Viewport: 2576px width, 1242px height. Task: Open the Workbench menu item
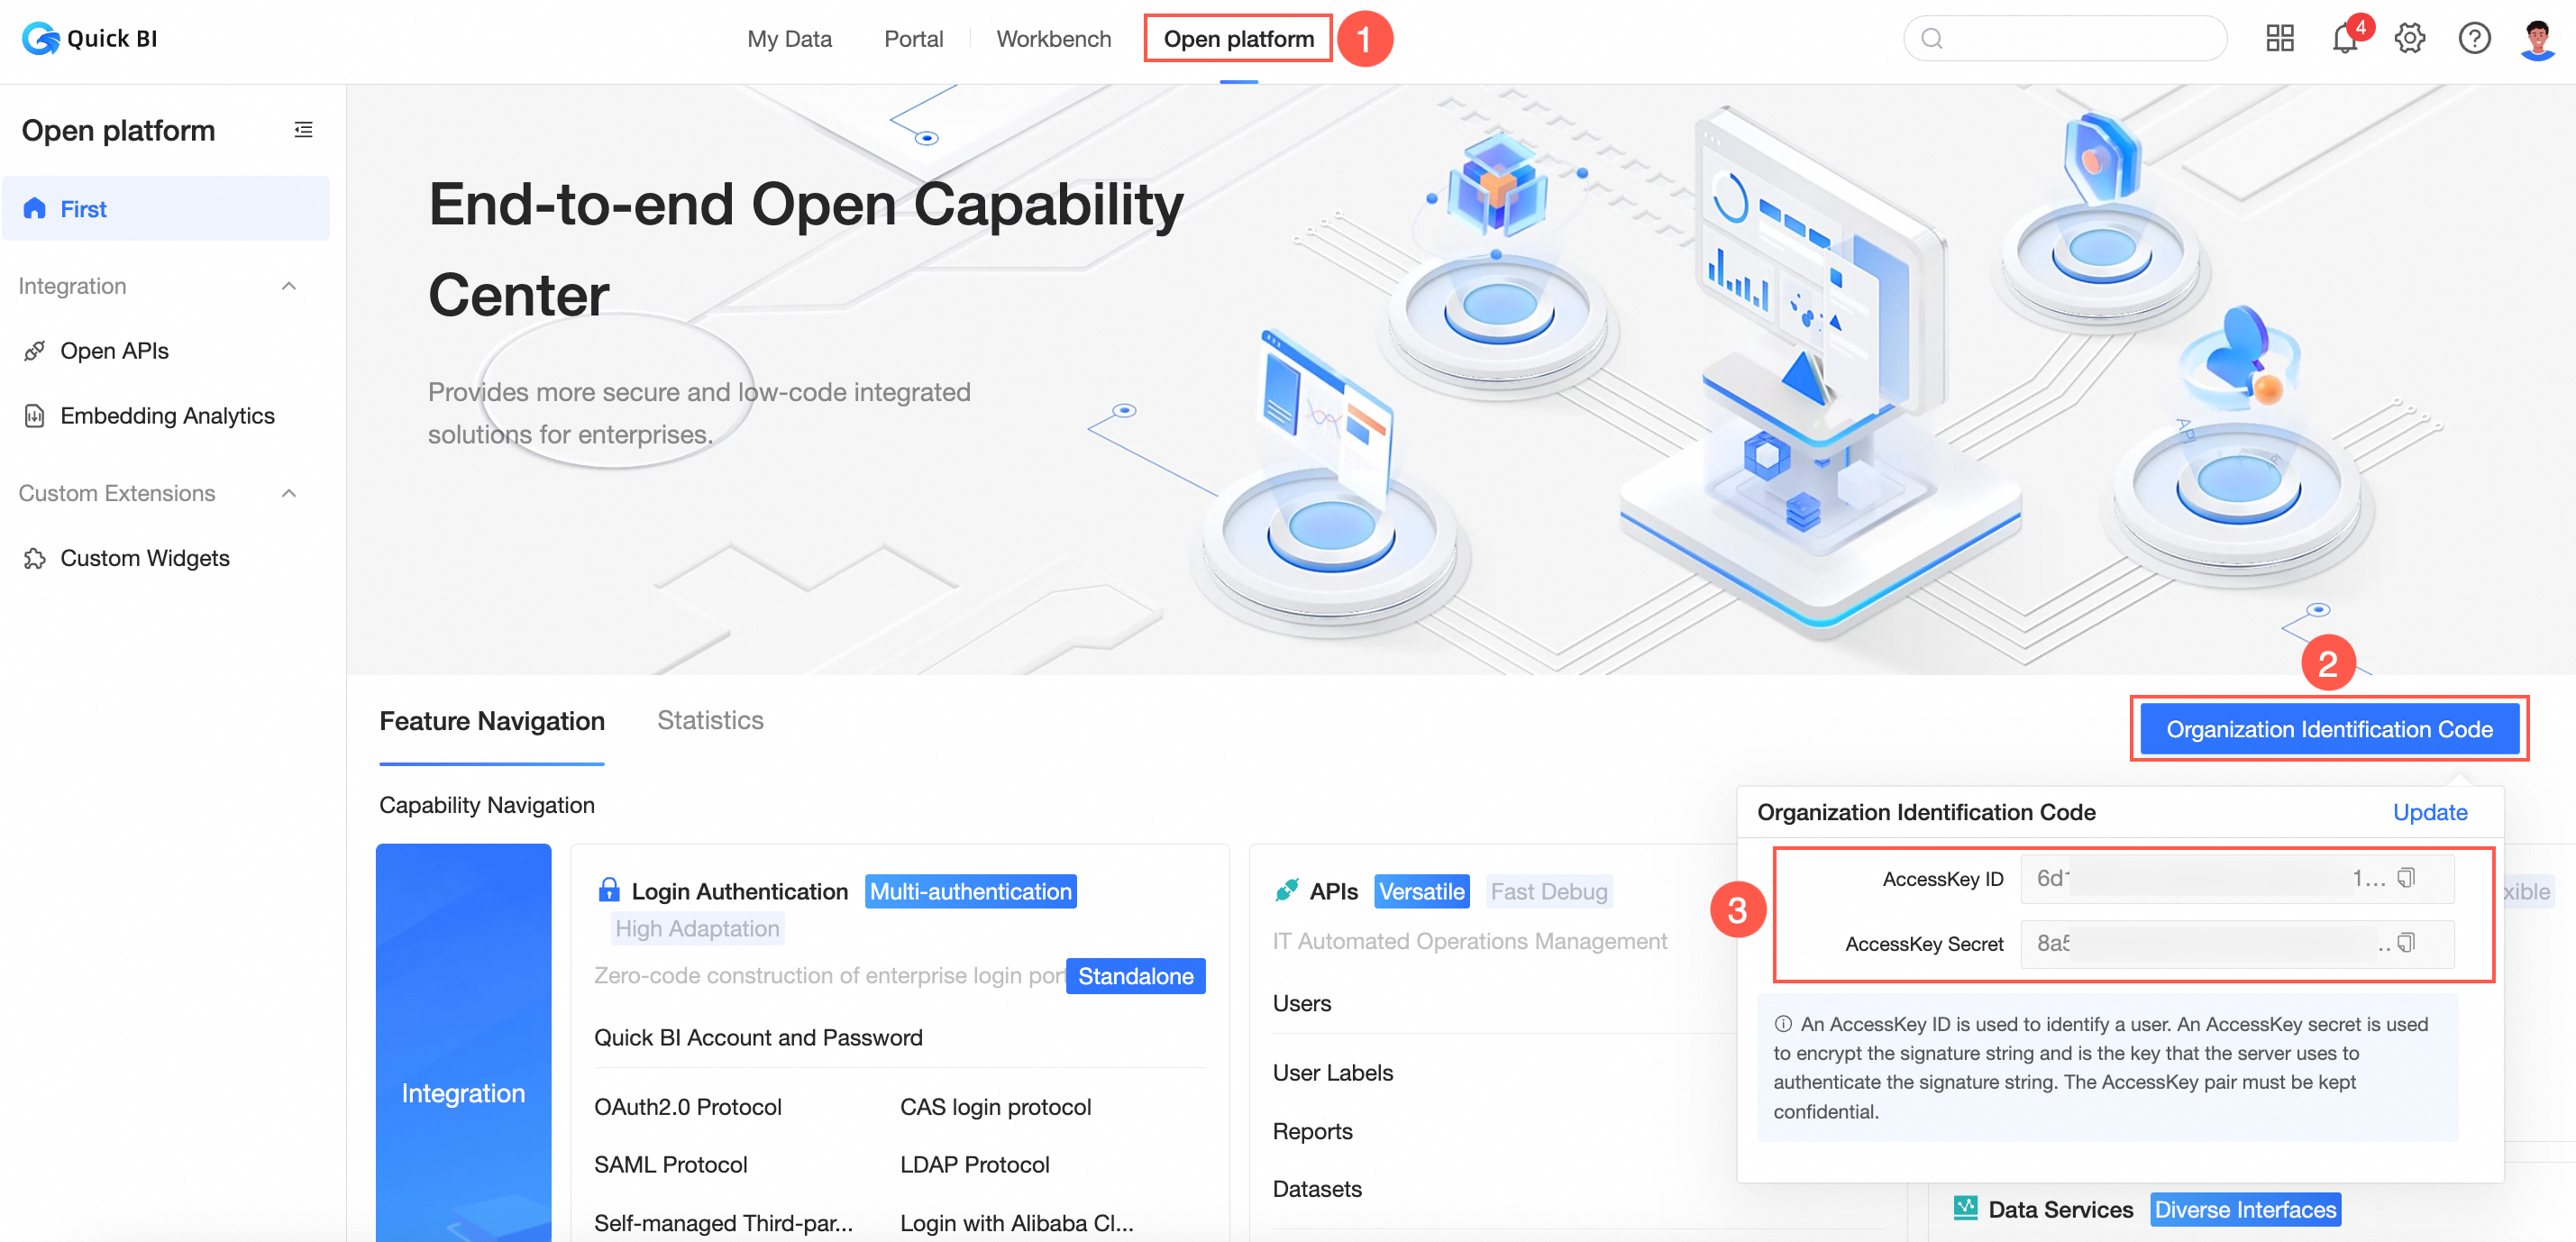tap(1053, 39)
